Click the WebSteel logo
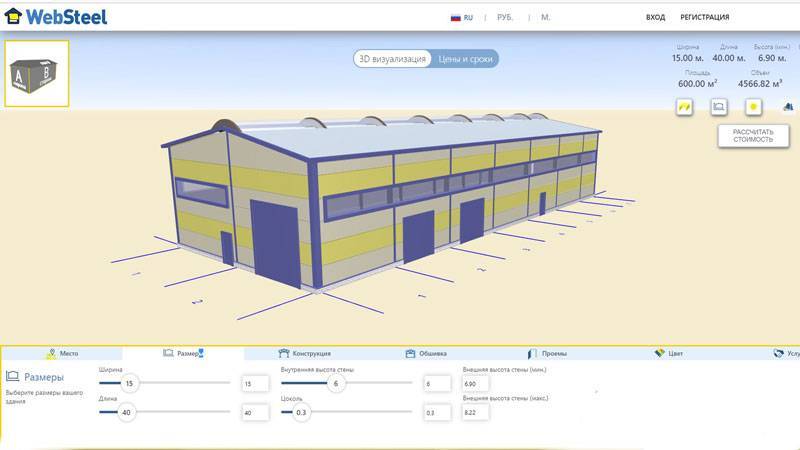 pos(56,16)
